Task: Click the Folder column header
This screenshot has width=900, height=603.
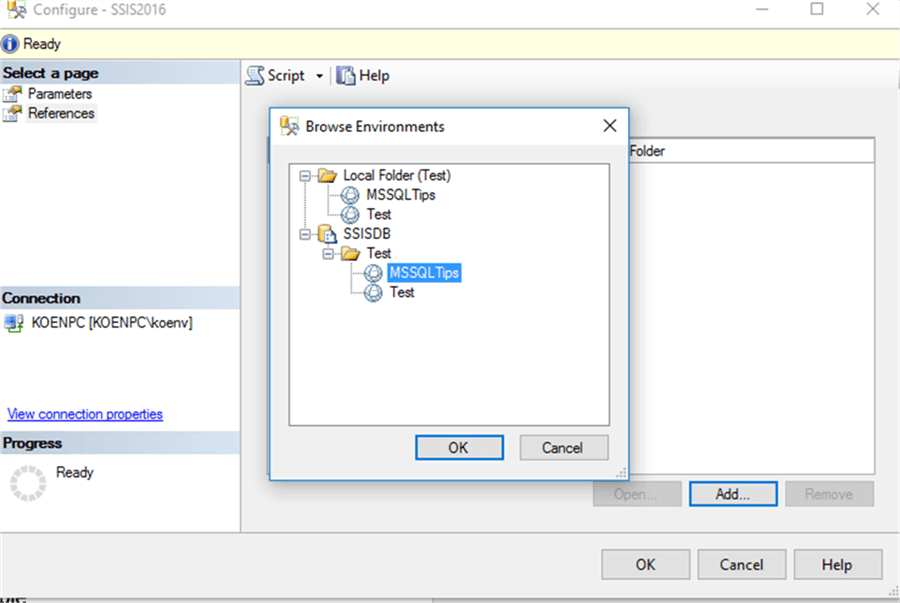Action: tap(751, 151)
